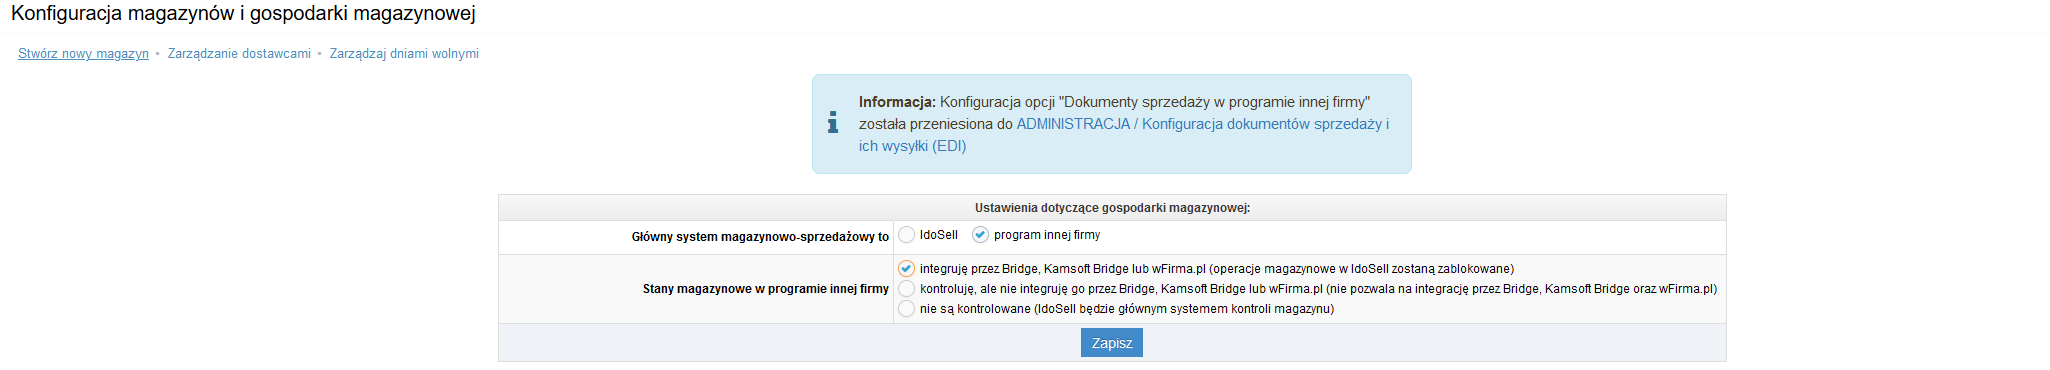Choose 'nie są kontrolowane' radio option
Screen dimensions: 2050x370
pos(906,309)
